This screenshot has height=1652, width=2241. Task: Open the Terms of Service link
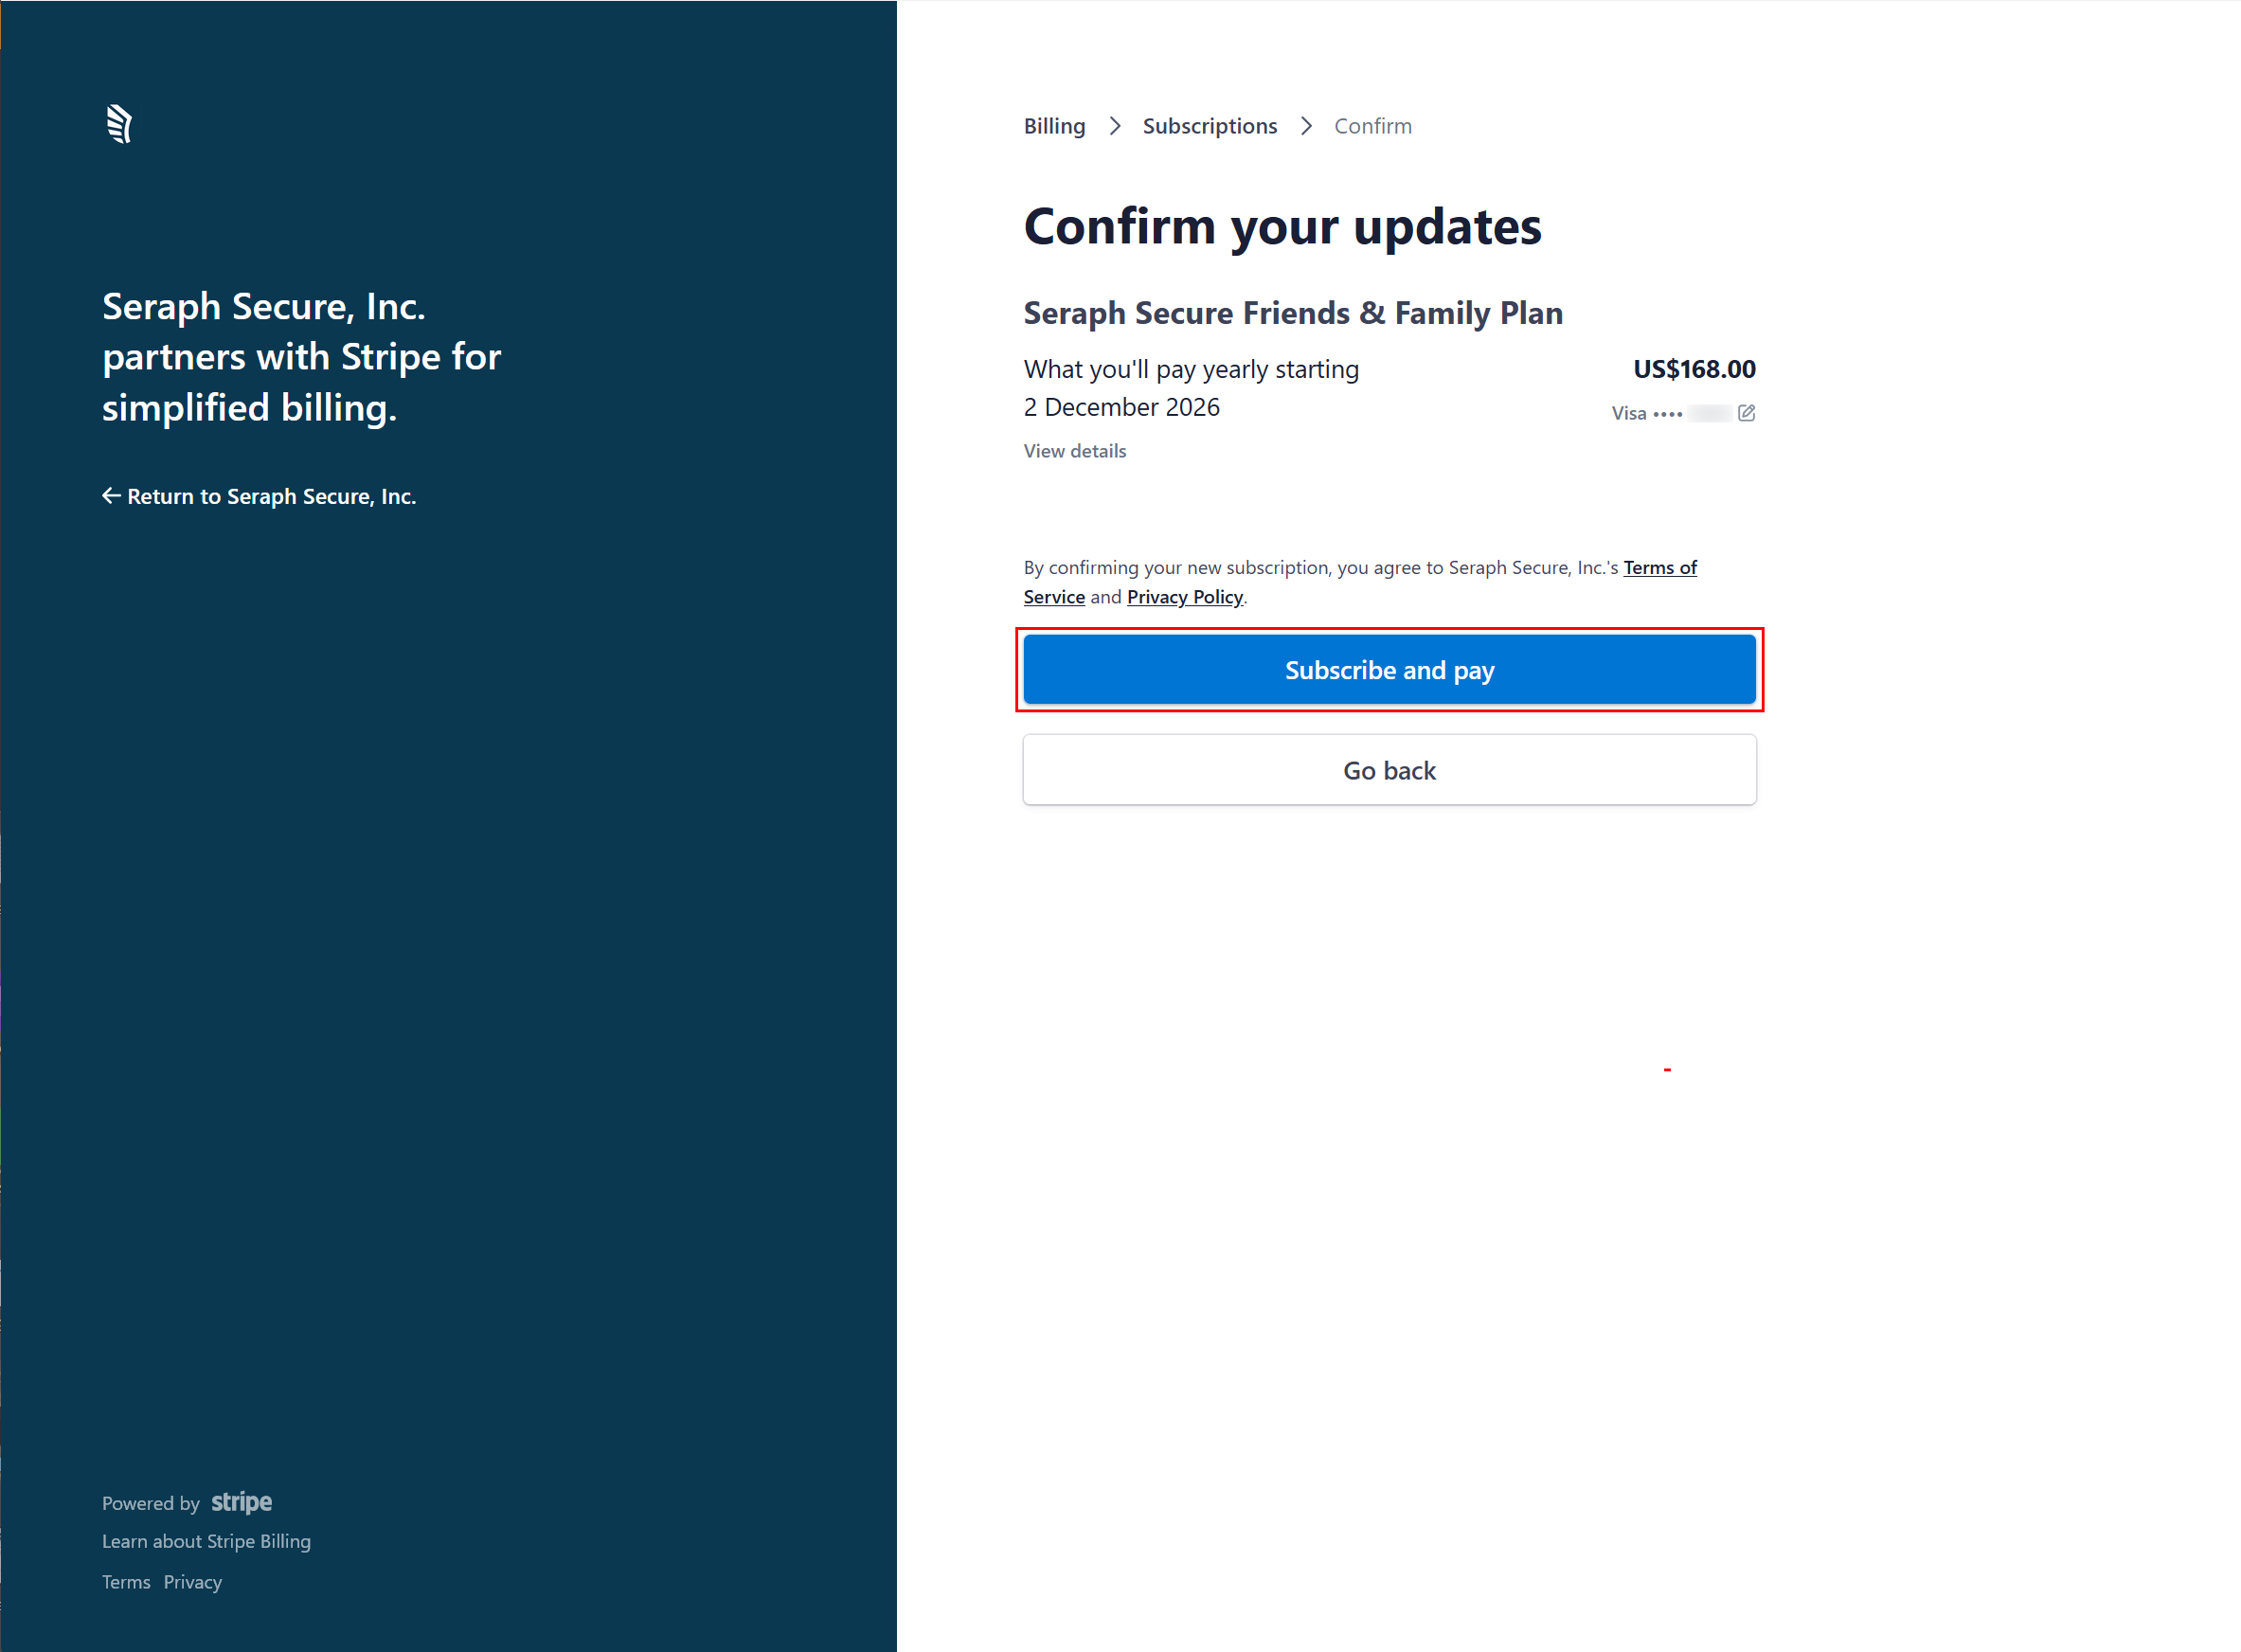tap(1659, 568)
